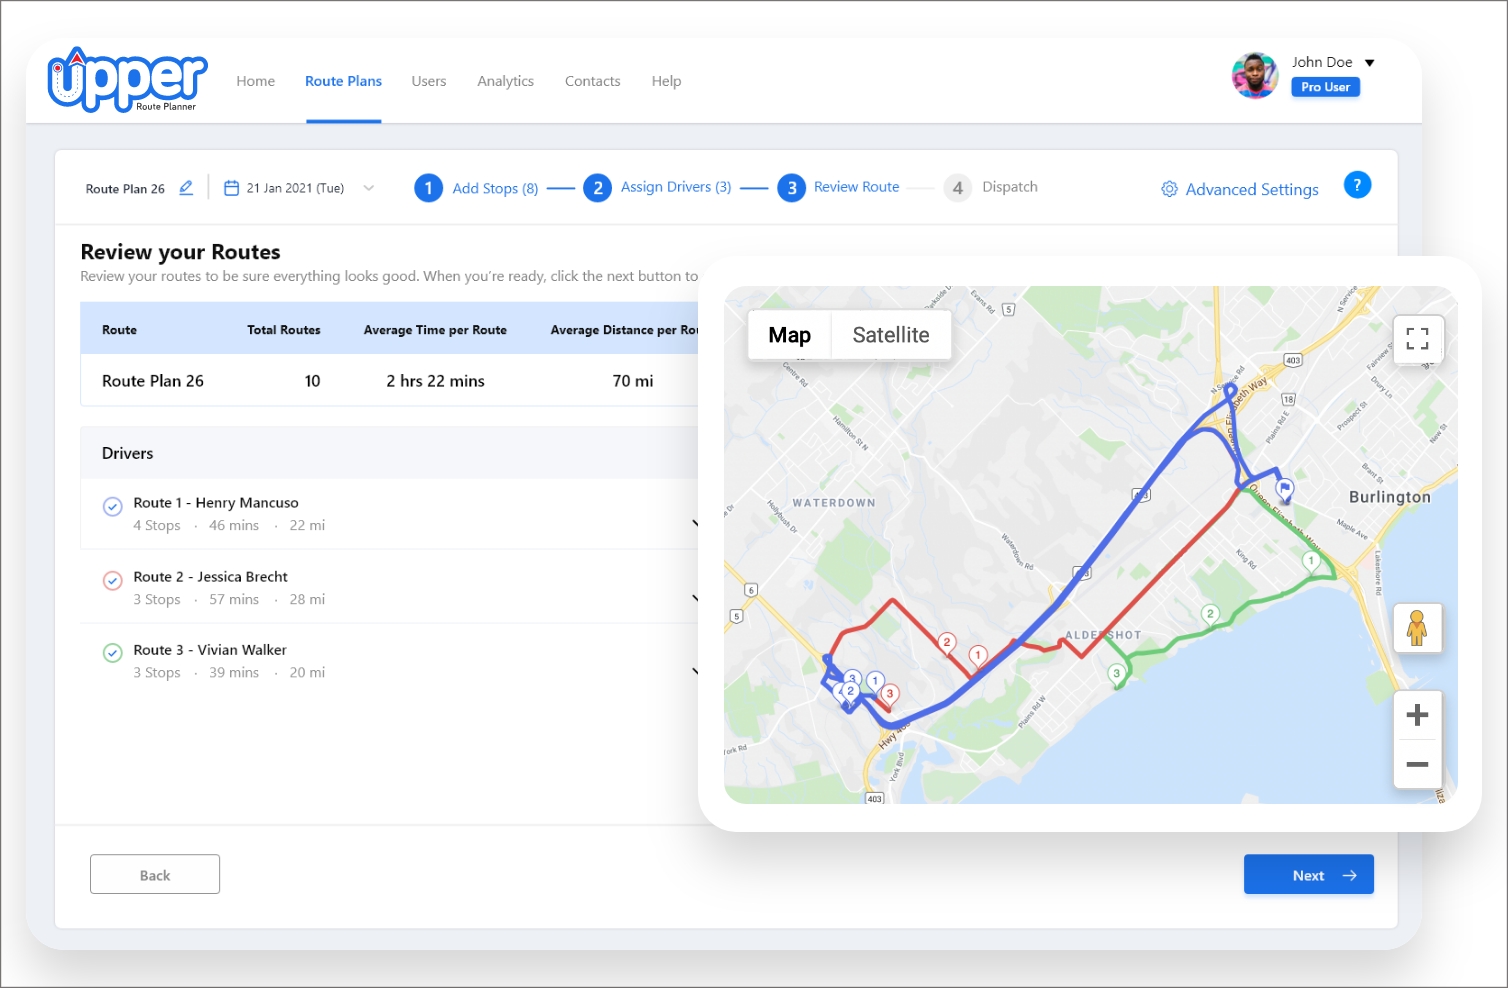Click step 2 circle for Assign Drivers
Image resolution: width=1508 pixels, height=988 pixels.
pyautogui.click(x=597, y=187)
